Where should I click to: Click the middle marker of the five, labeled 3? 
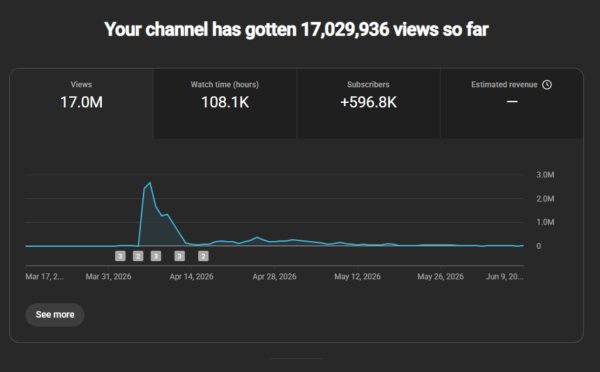(156, 256)
